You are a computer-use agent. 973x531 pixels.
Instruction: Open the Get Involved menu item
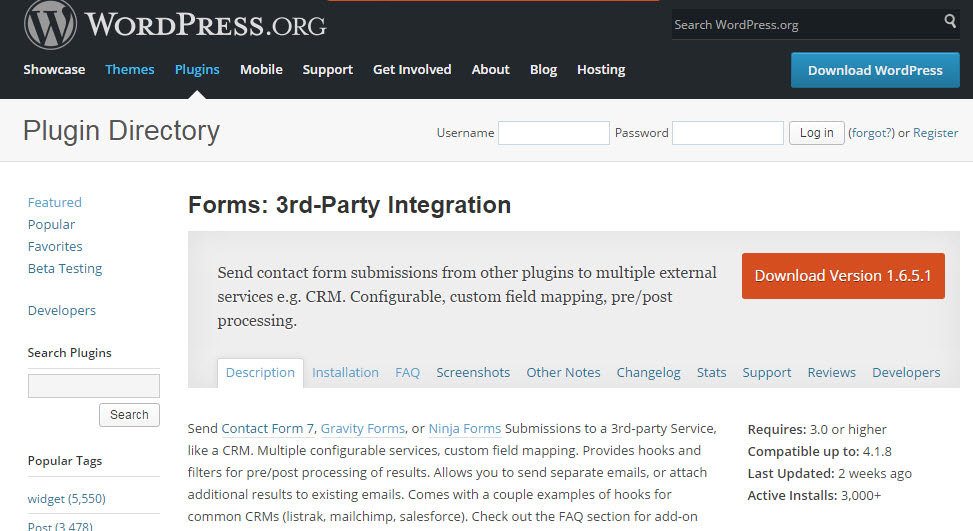point(412,69)
